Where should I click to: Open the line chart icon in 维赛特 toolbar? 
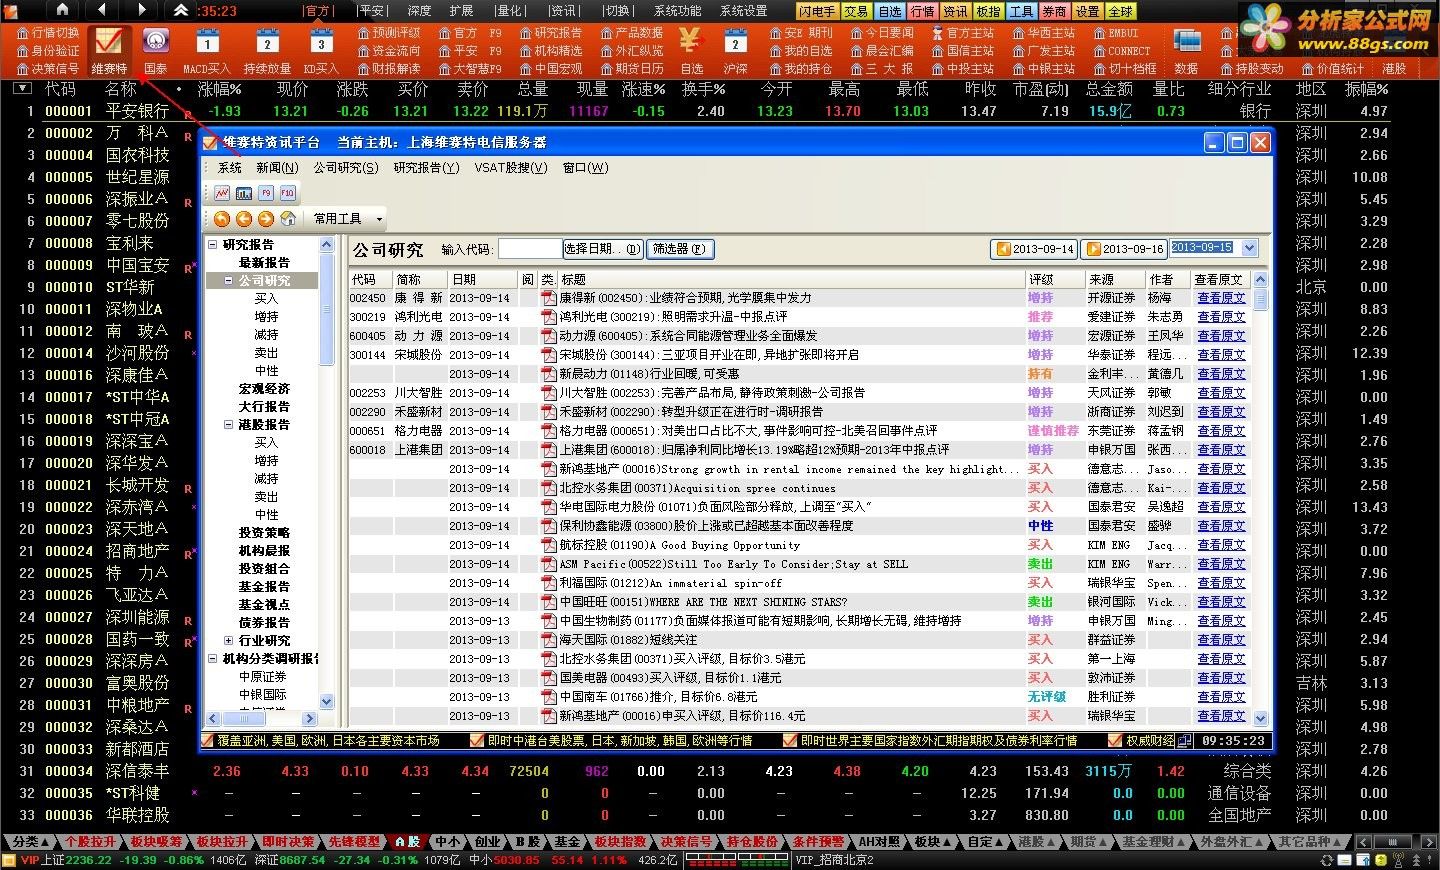tap(222, 193)
